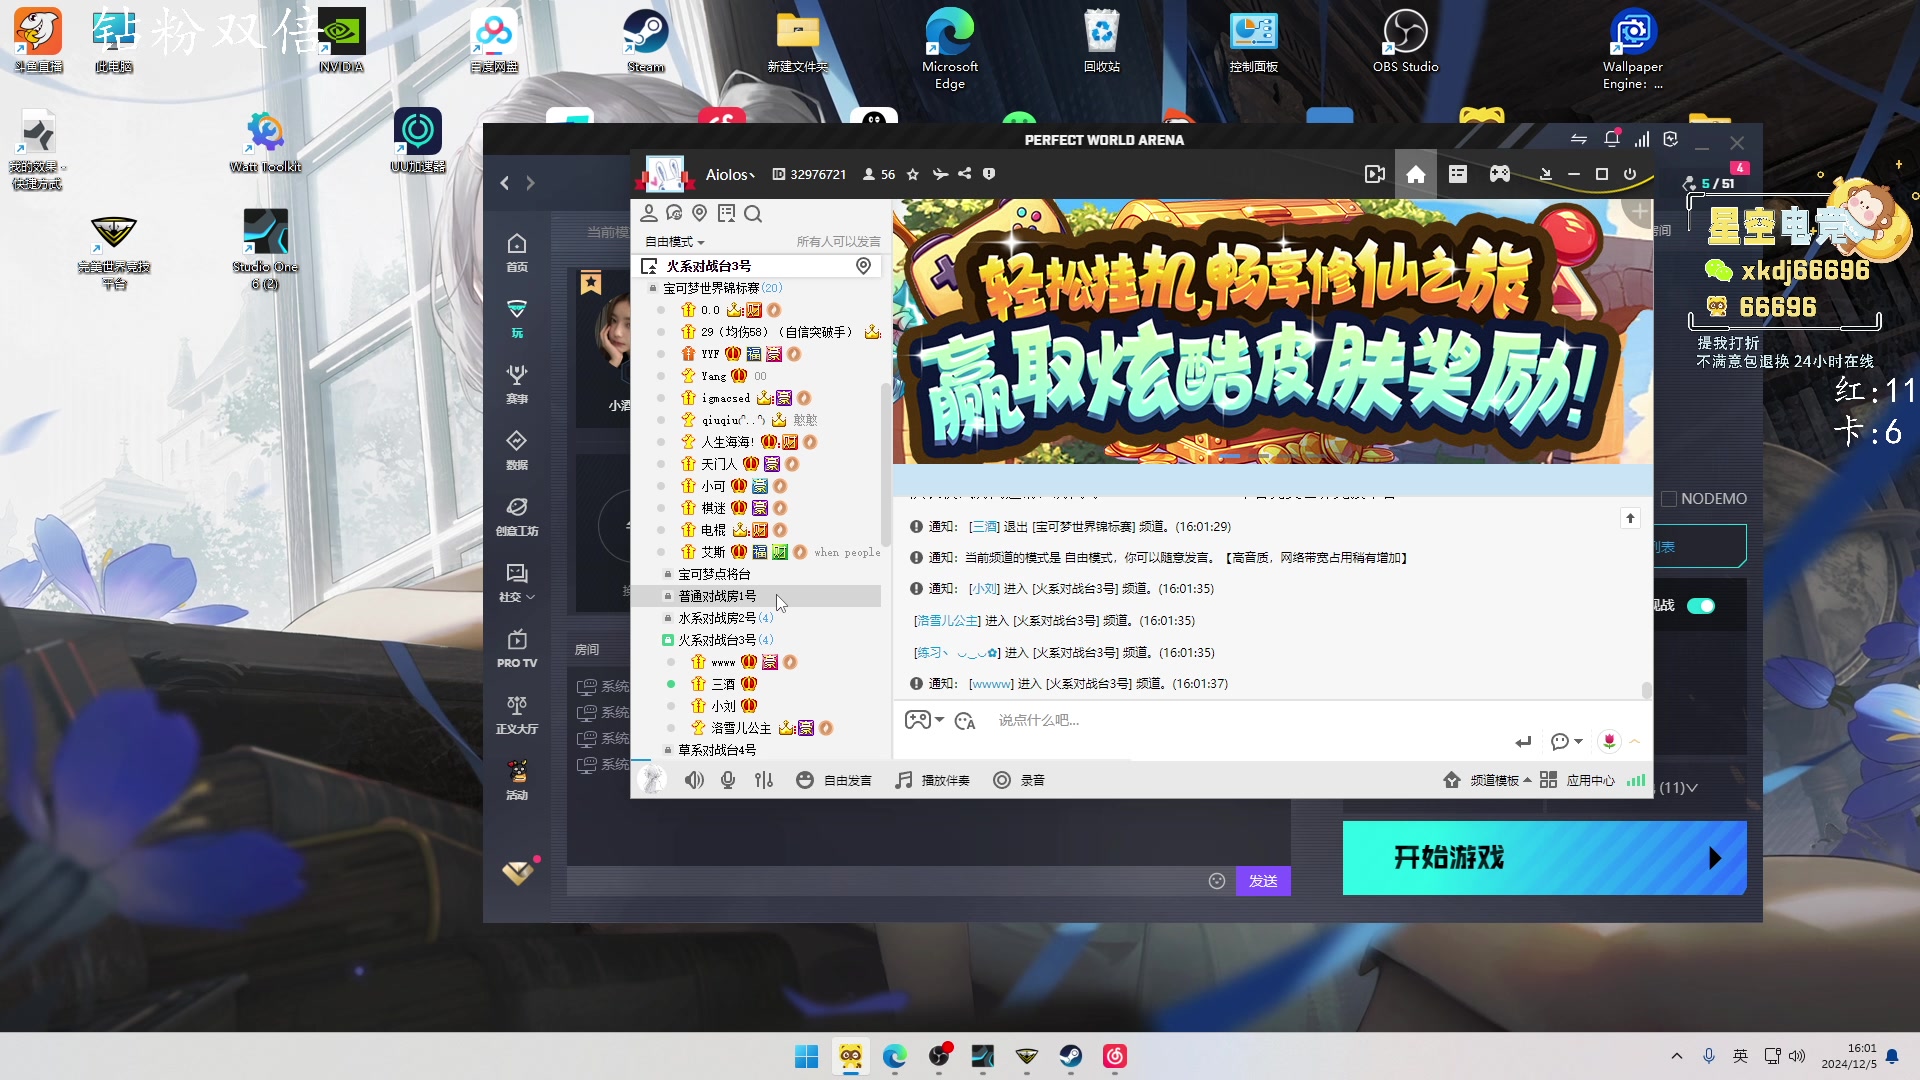
Task: Open PRO TV in Perfect World sidebar
Action: point(517,649)
